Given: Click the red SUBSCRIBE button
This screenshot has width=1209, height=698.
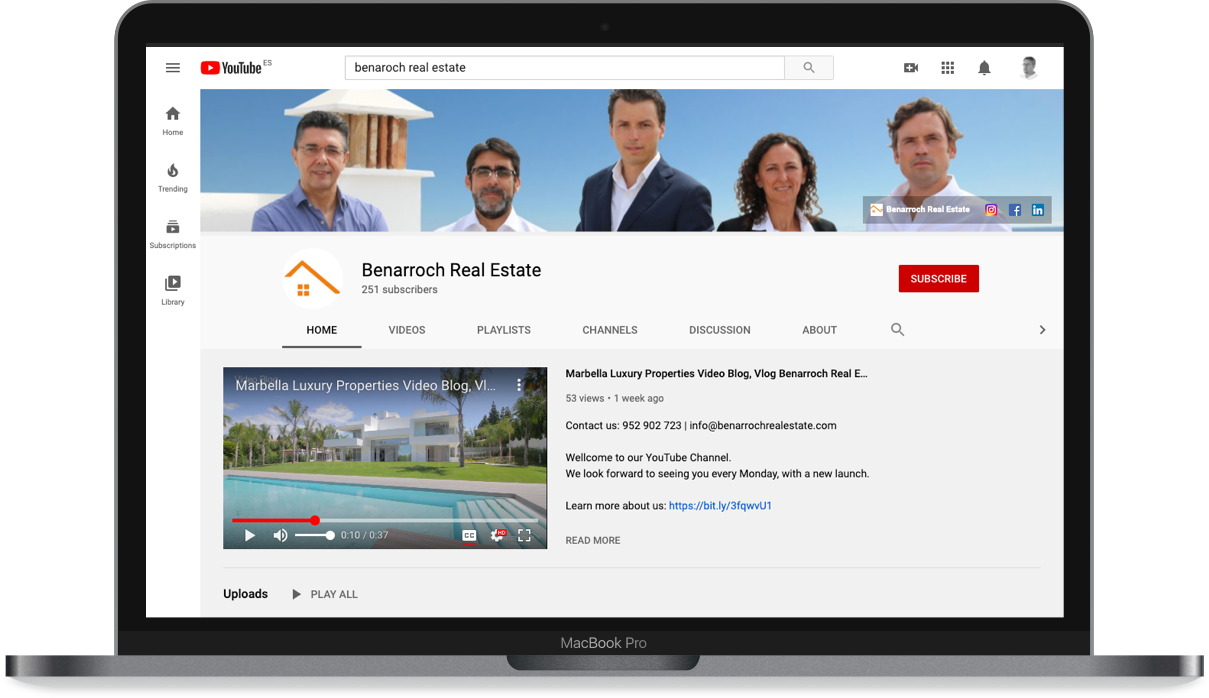Looking at the screenshot, I should pyautogui.click(x=939, y=279).
